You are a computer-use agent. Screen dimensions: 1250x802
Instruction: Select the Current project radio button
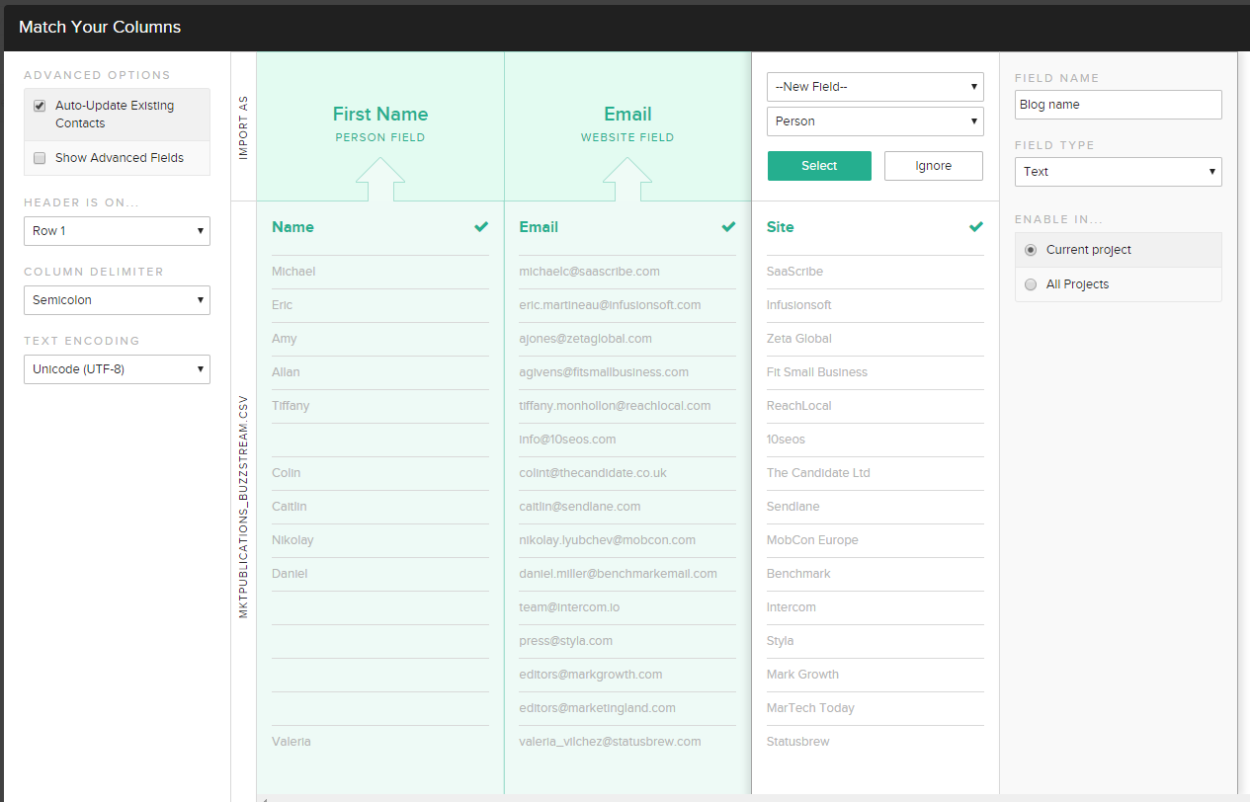point(1030,249)
